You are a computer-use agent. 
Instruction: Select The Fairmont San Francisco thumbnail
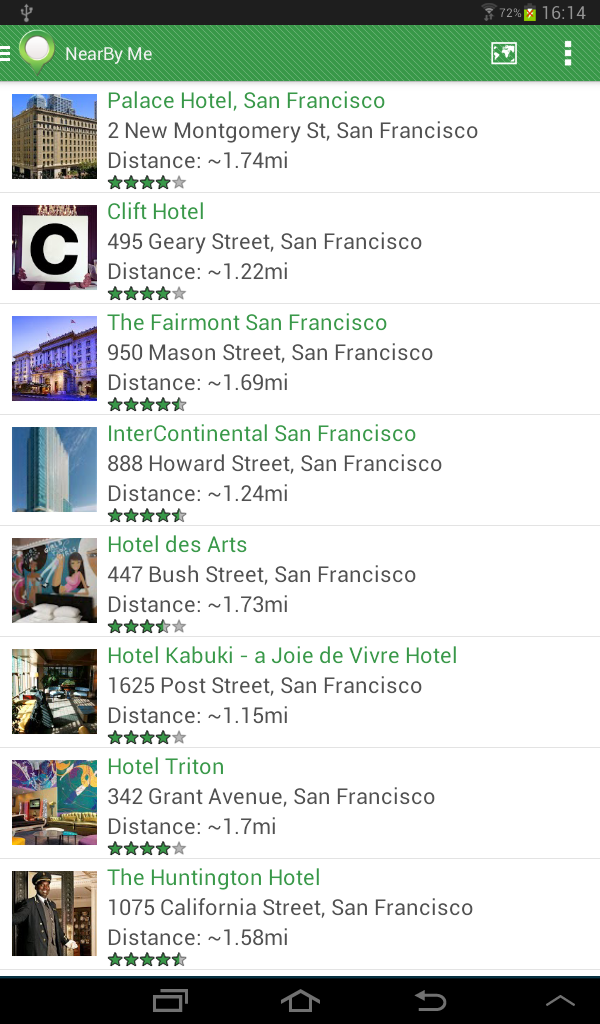54,359
